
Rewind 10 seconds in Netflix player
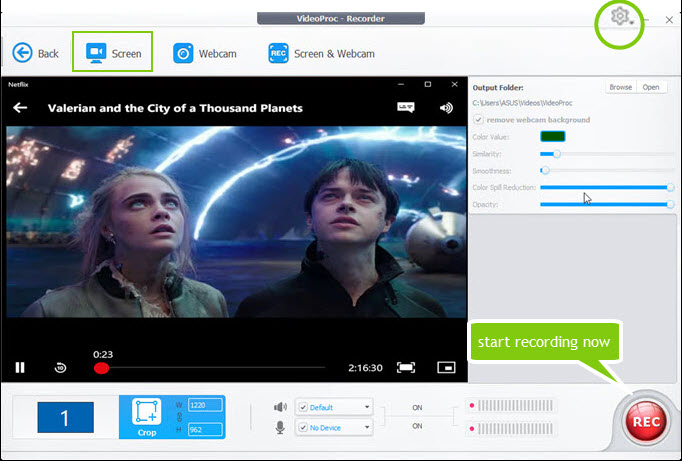coord(60,368)
